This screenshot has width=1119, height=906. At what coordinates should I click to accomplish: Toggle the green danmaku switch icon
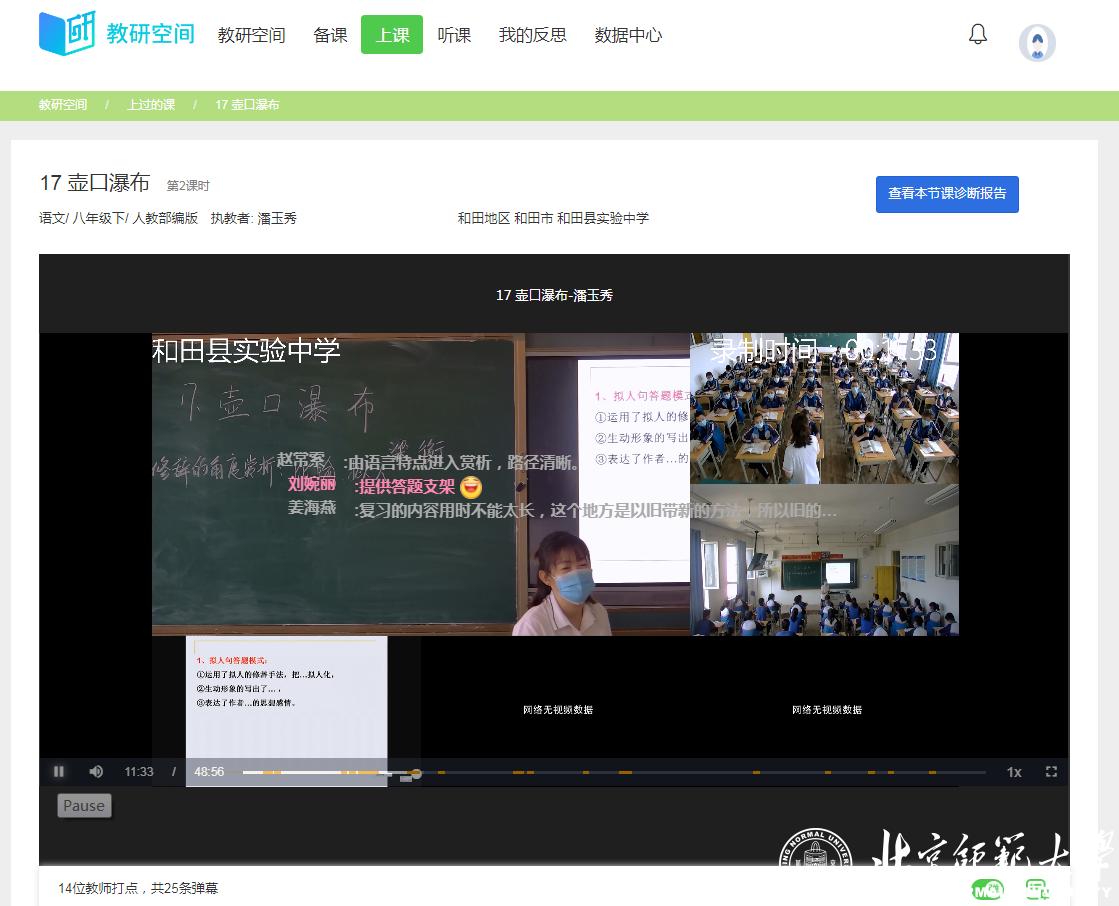[x=986, y=889]
